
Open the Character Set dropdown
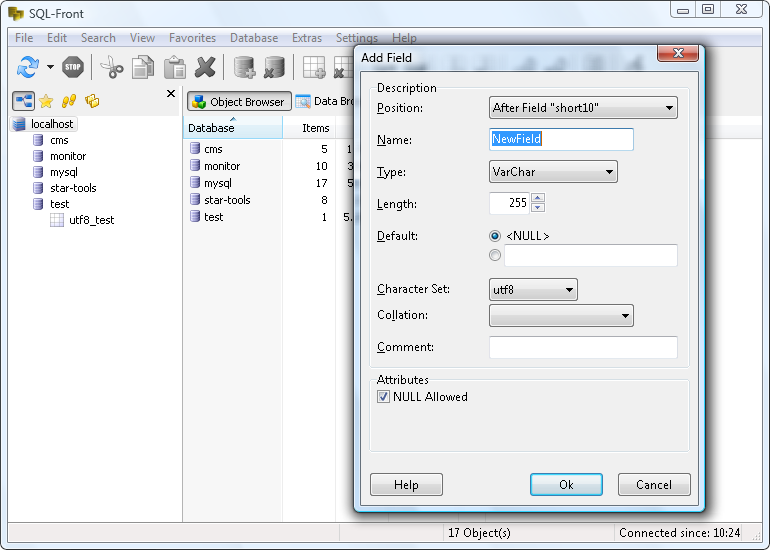pos(533,290)
